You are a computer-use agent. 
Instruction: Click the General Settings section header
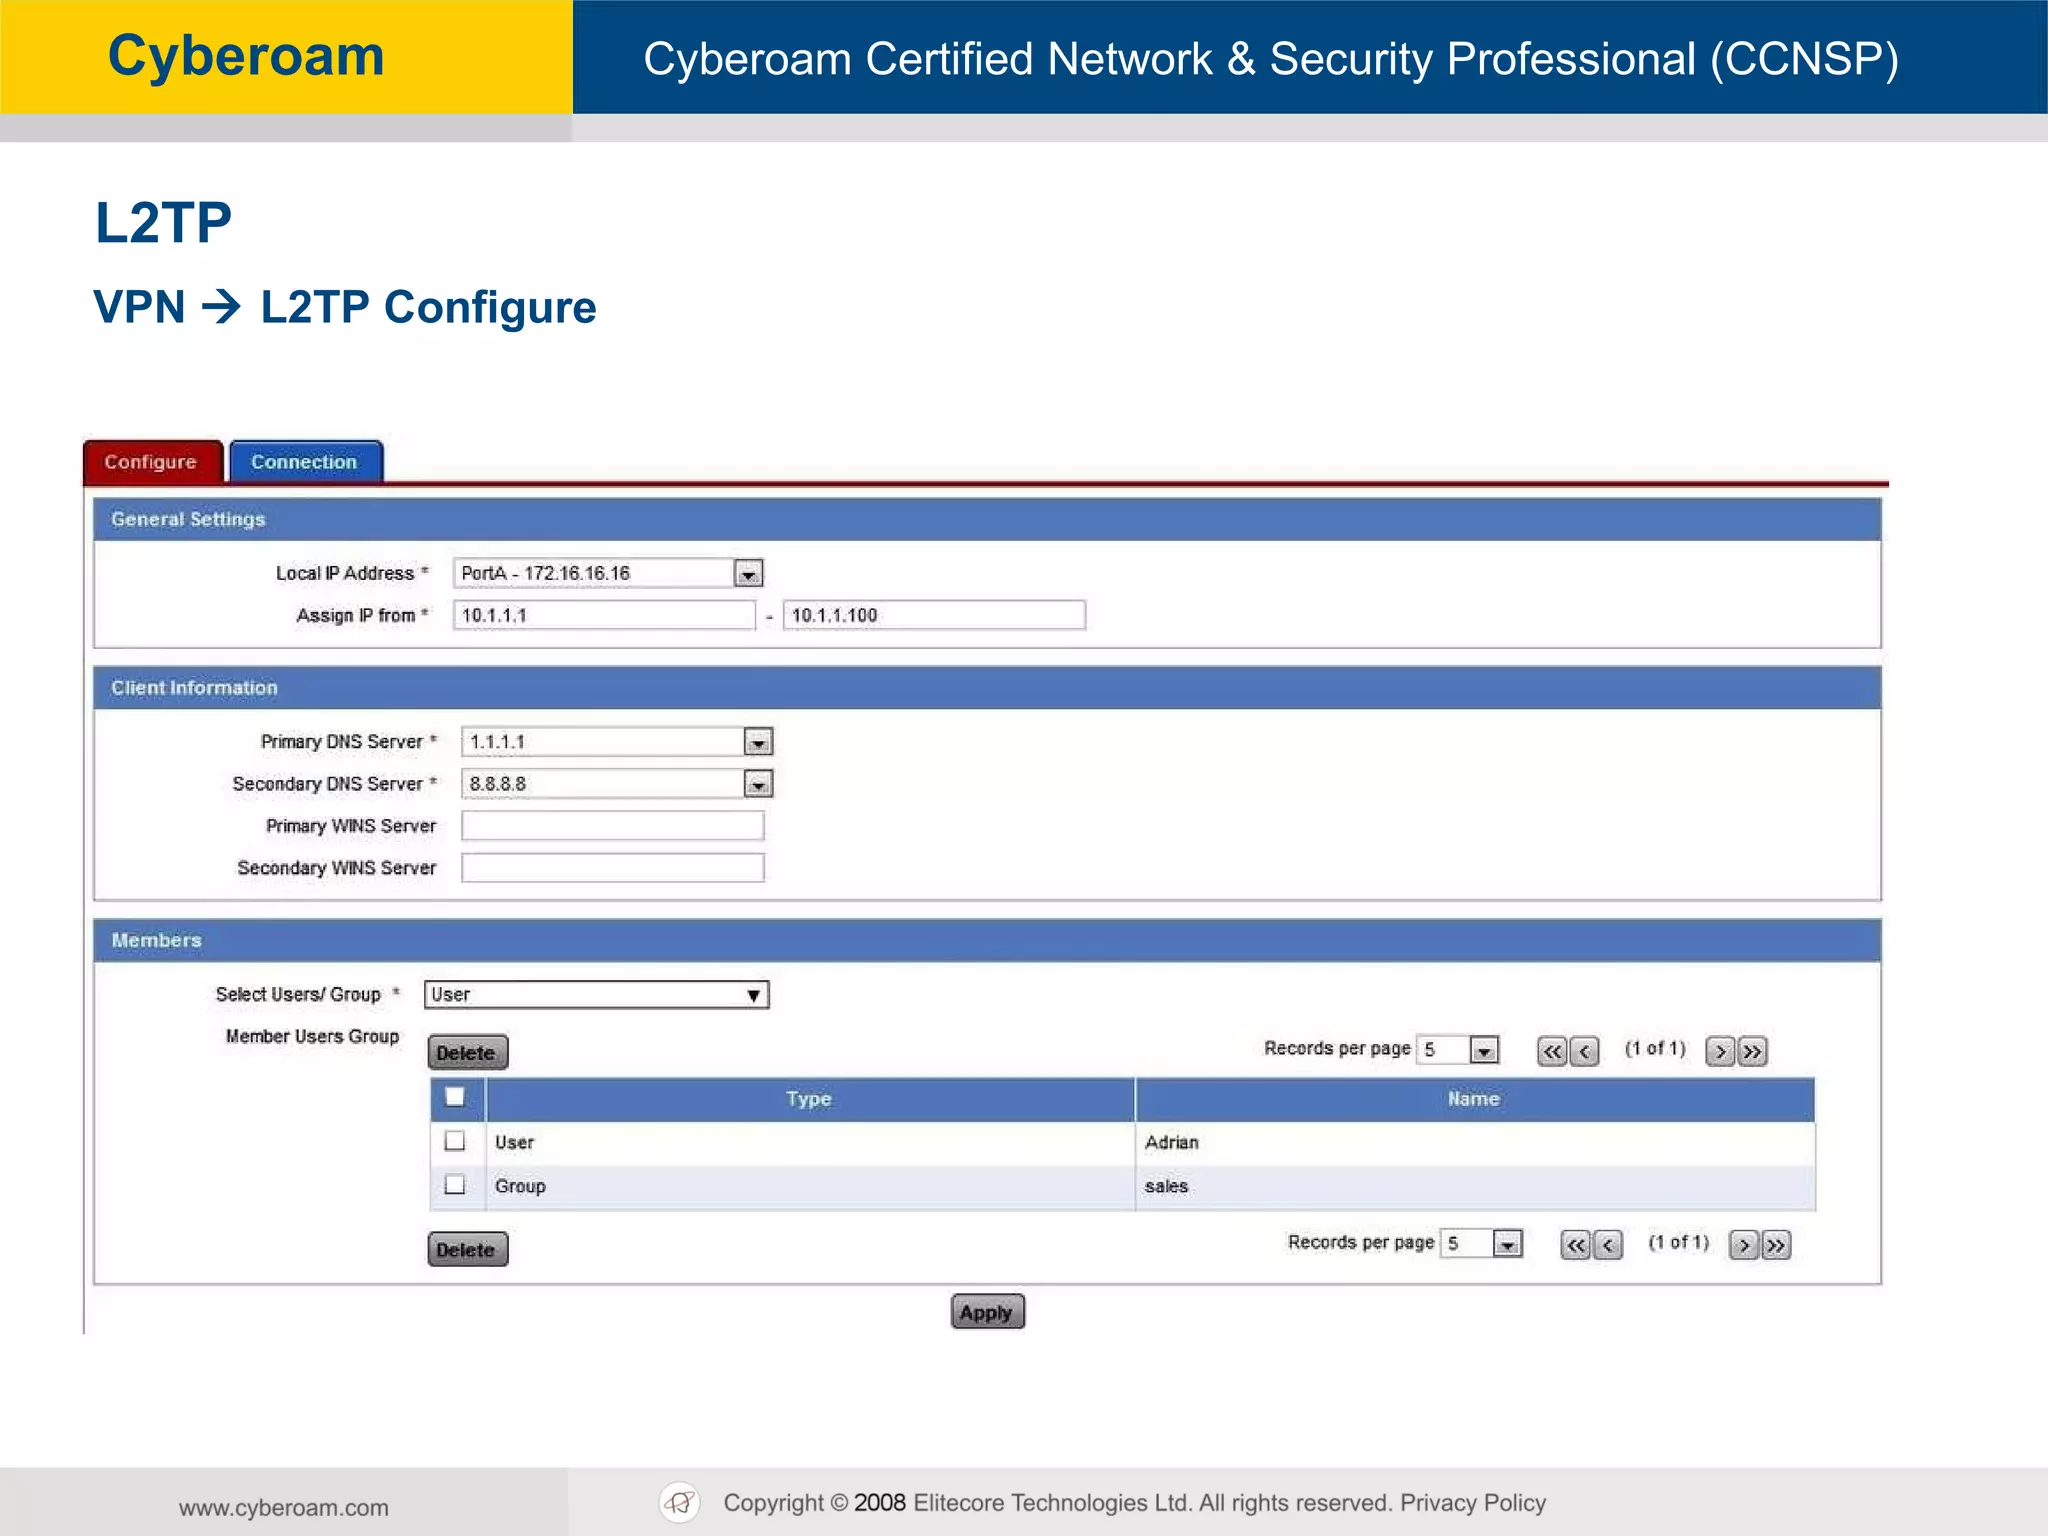[x=987, y=520]
